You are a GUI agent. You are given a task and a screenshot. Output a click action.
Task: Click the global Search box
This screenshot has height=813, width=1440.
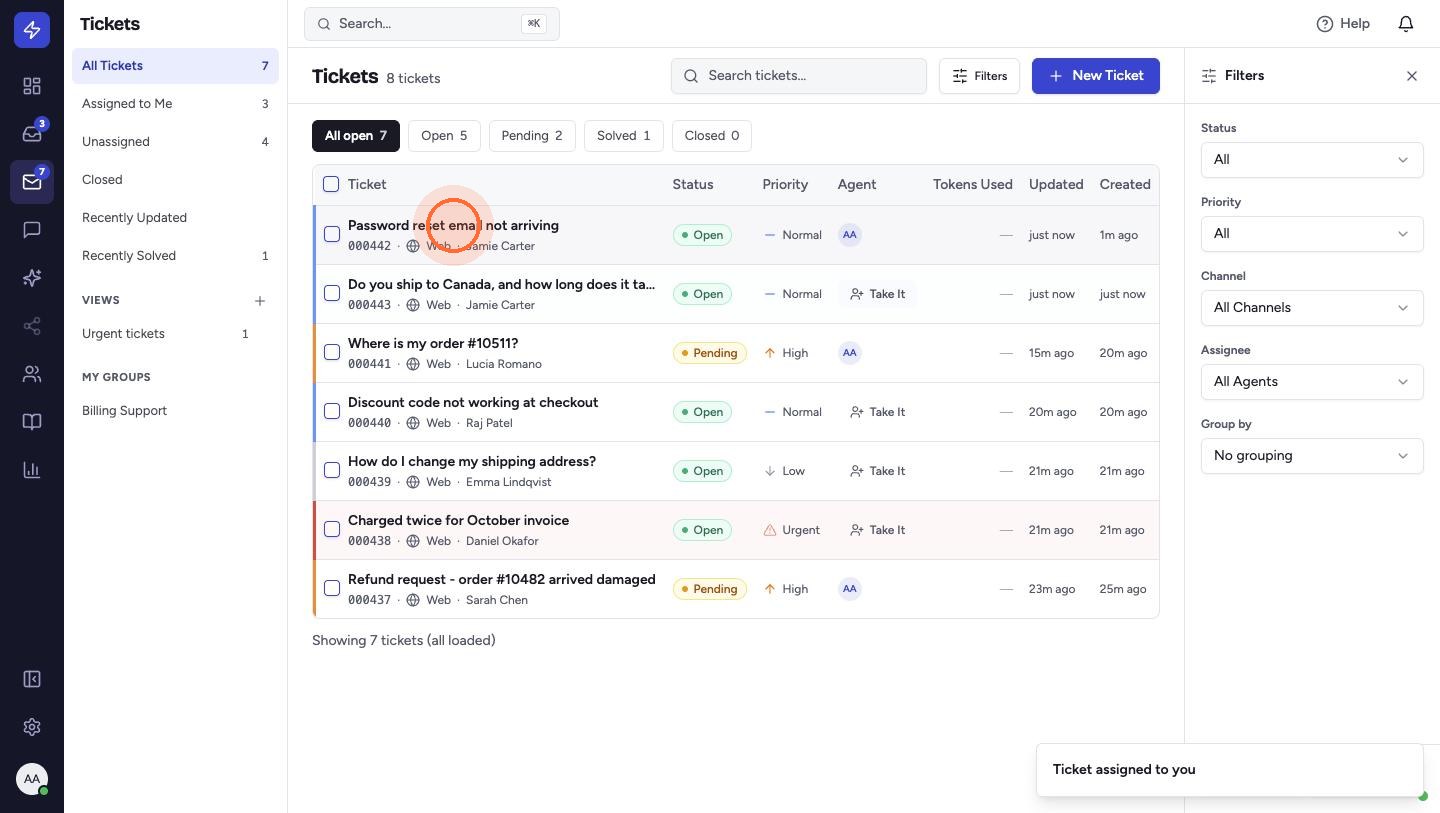click(x=432, y=24)
